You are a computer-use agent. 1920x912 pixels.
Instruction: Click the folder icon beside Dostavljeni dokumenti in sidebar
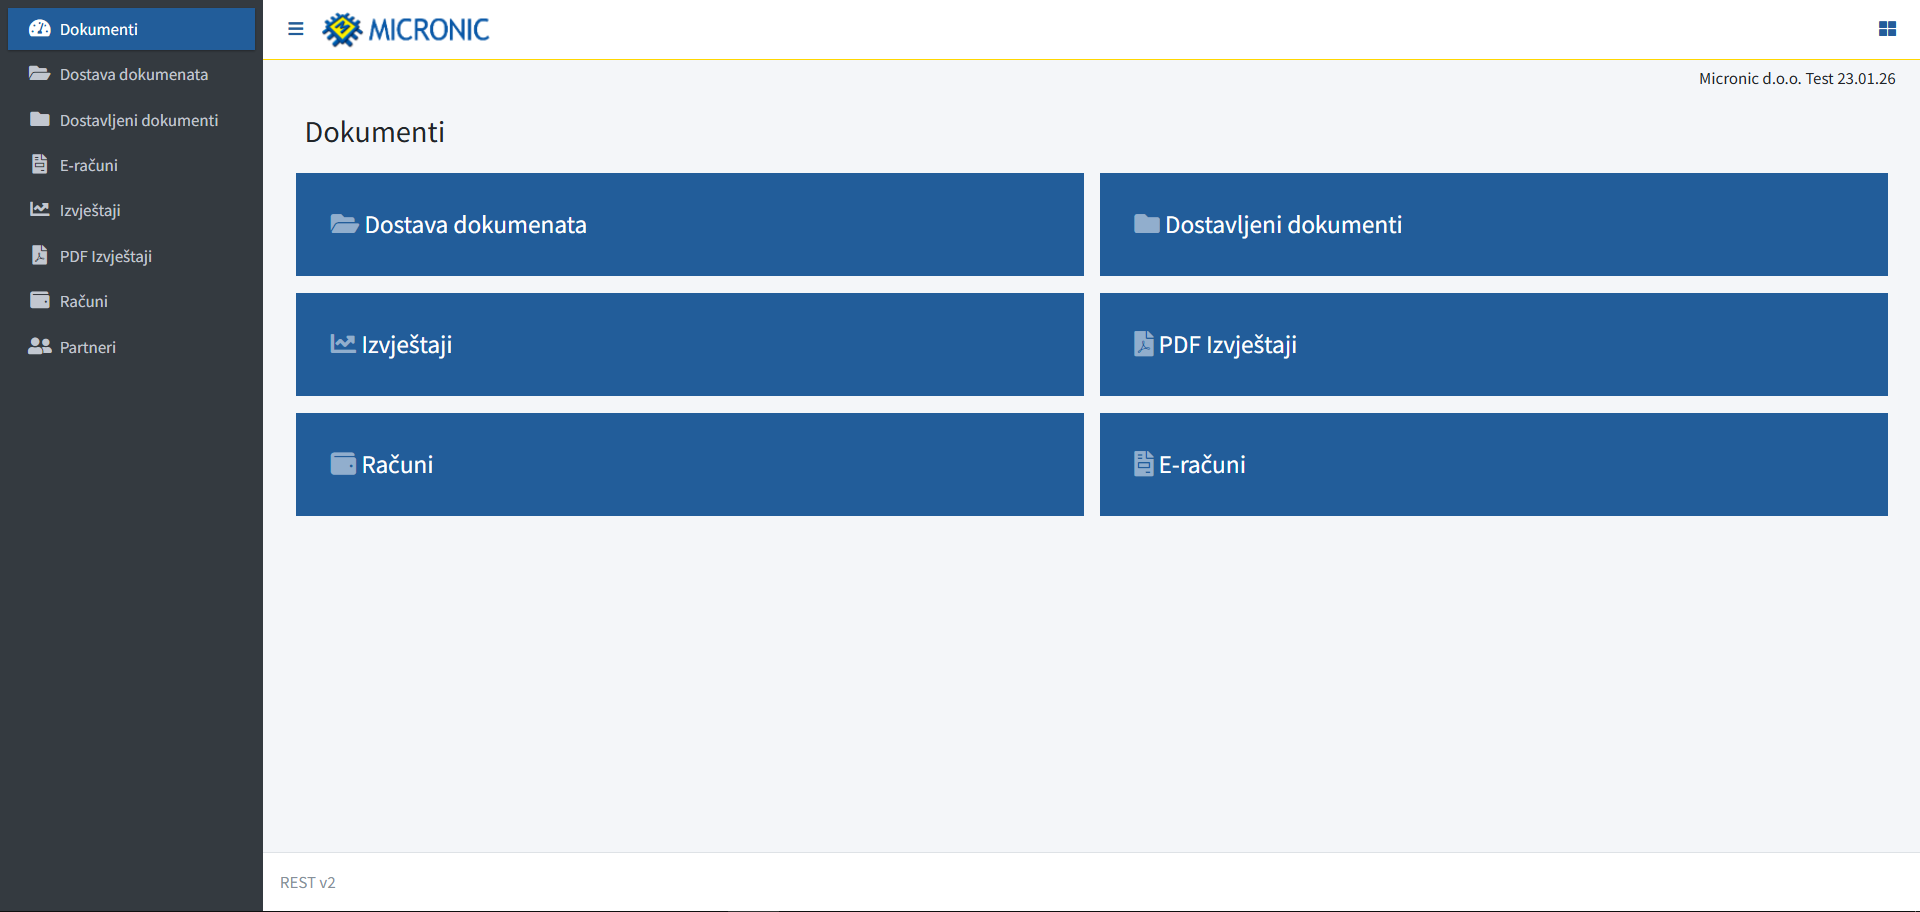(x=40, y=120)
